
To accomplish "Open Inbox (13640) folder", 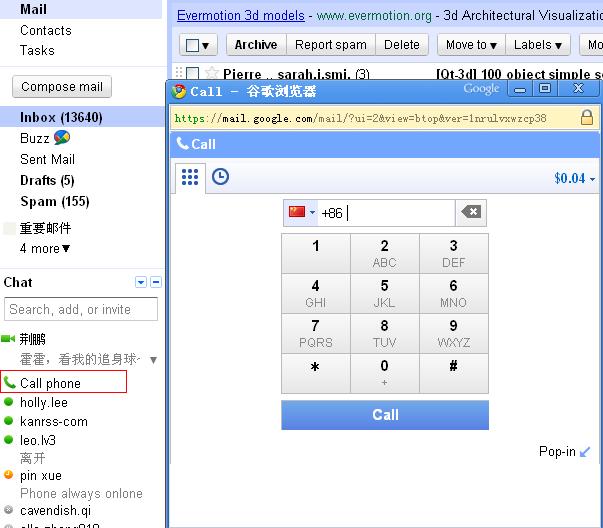I will pyautogui.click(x=61, y=117).
